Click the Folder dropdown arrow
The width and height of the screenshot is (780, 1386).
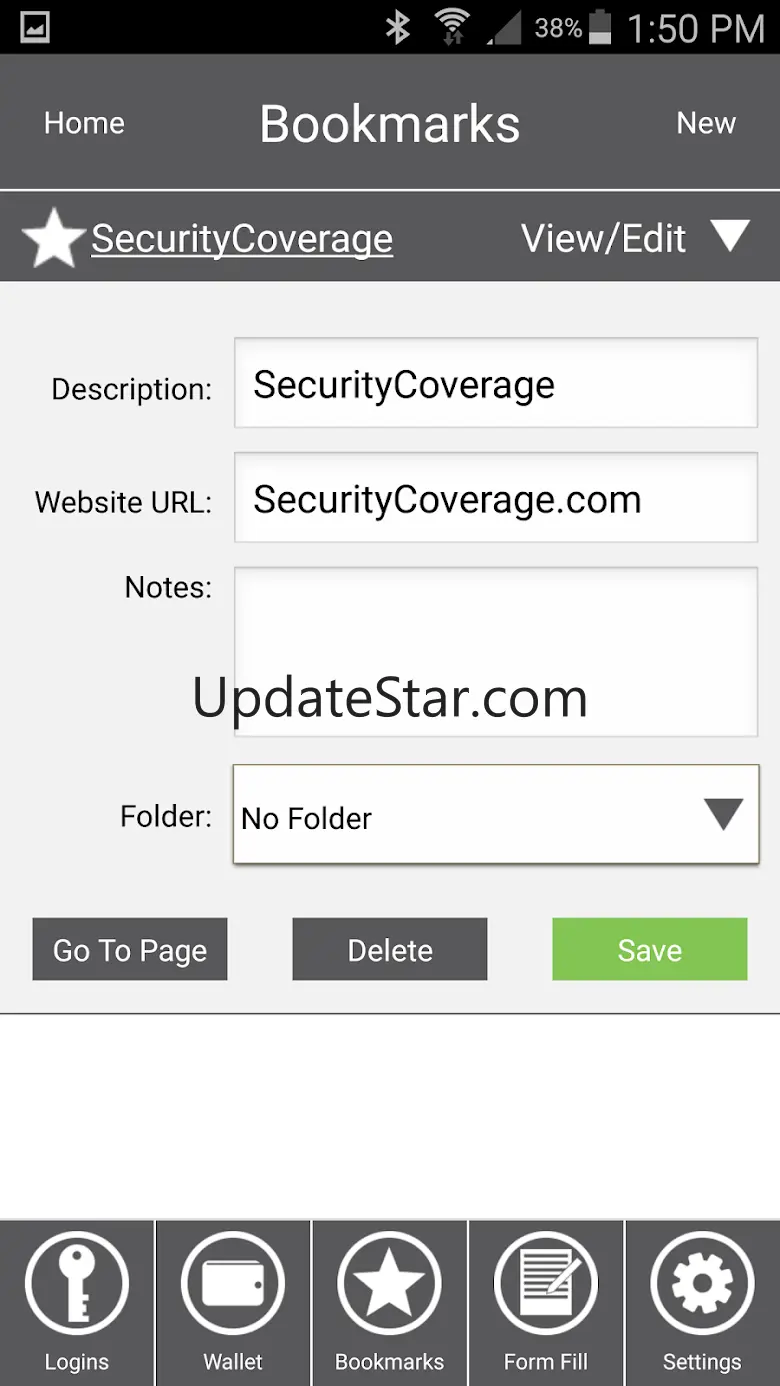723,814
